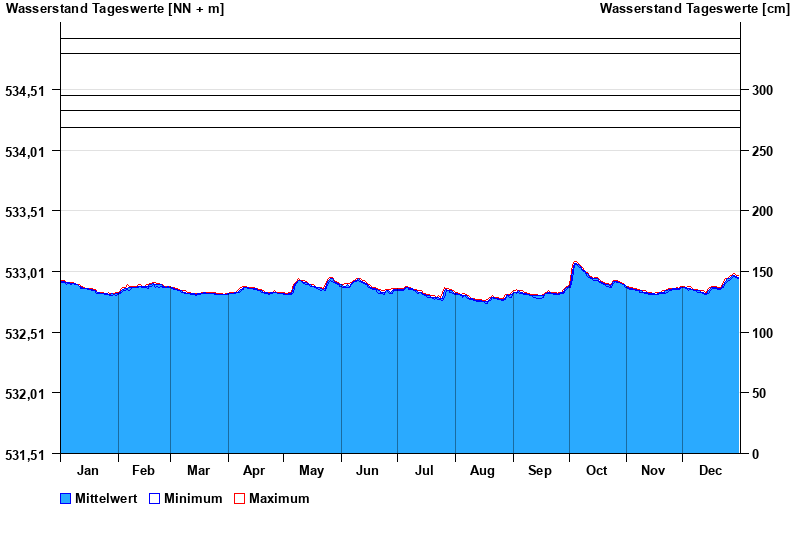
Task: Click the Aug month label
Action: 482,470
